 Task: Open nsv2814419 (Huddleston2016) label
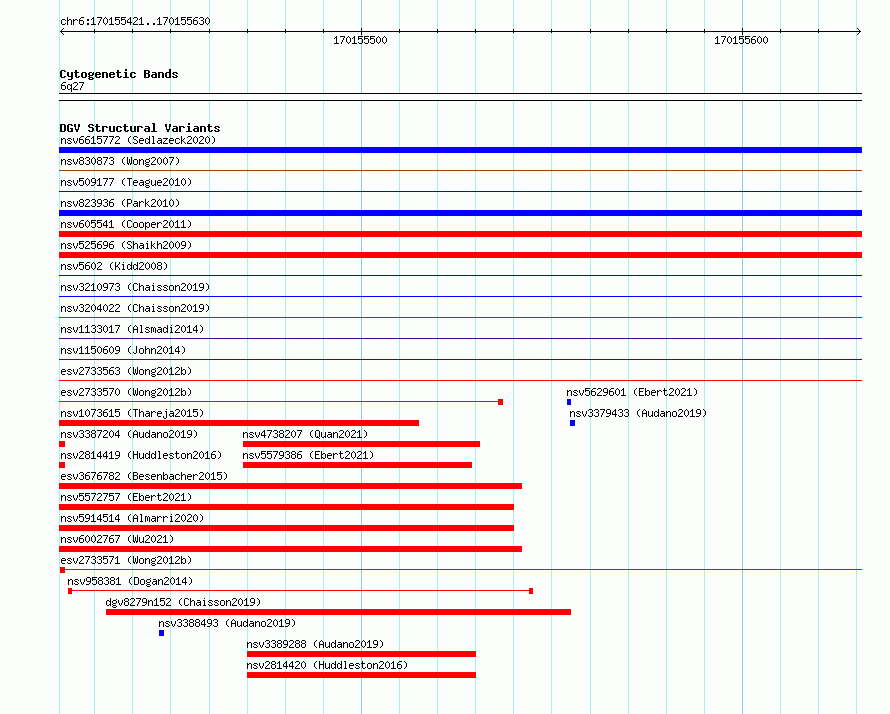[141, 455]
